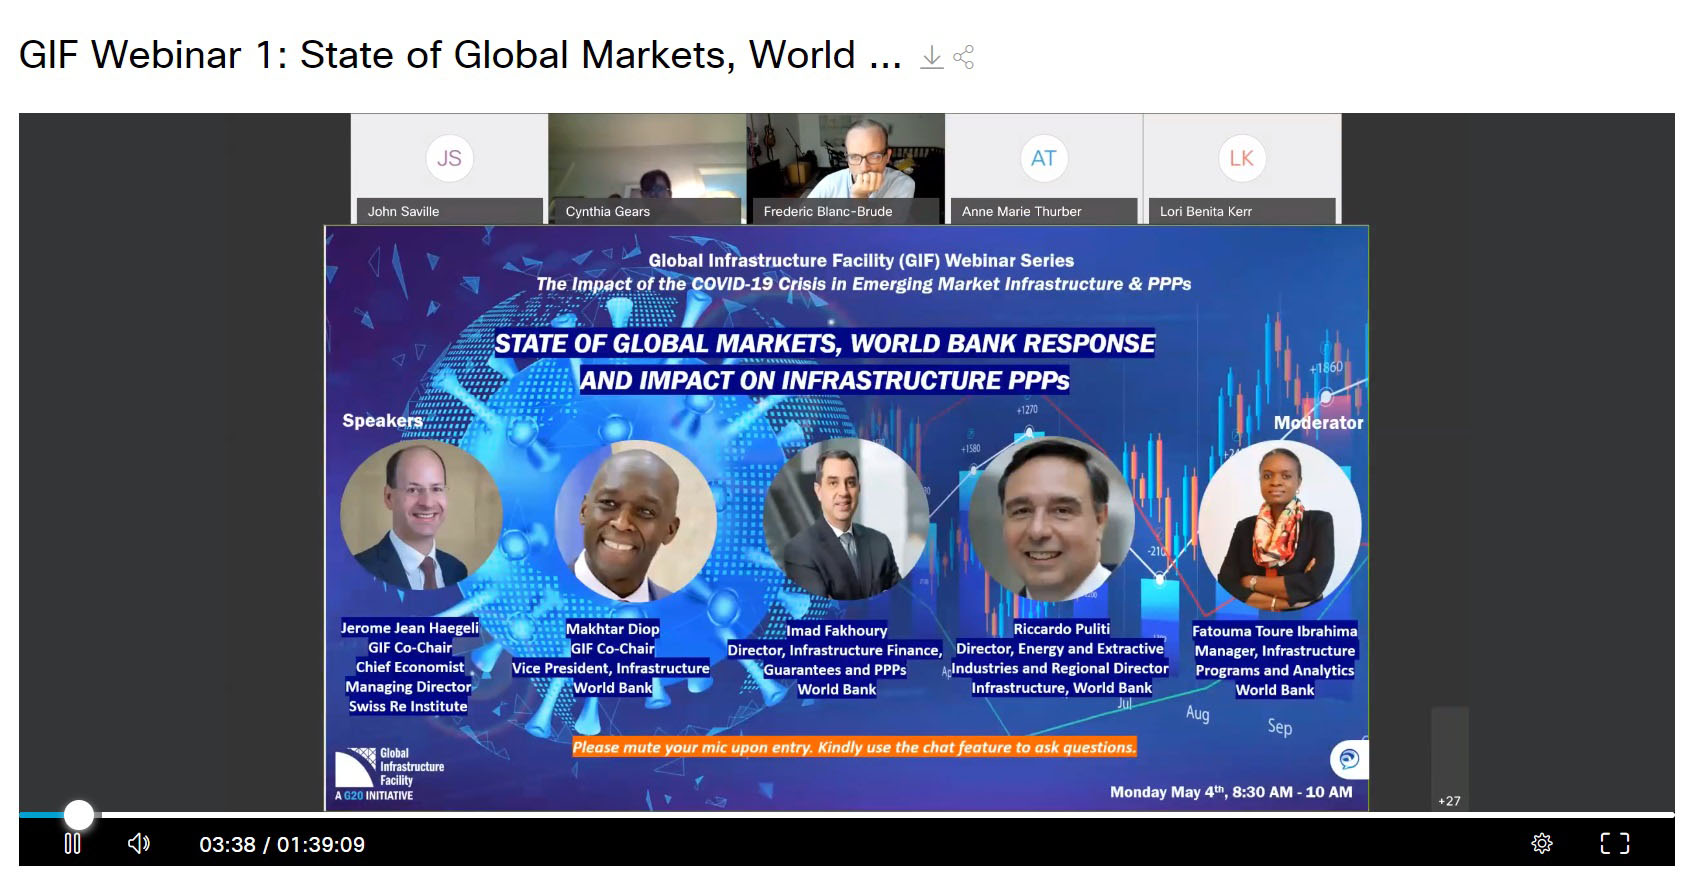The width and height of the screenshot is (1697, 879).
Task: Mute the video volume
Action: click(x=139, y=843)
